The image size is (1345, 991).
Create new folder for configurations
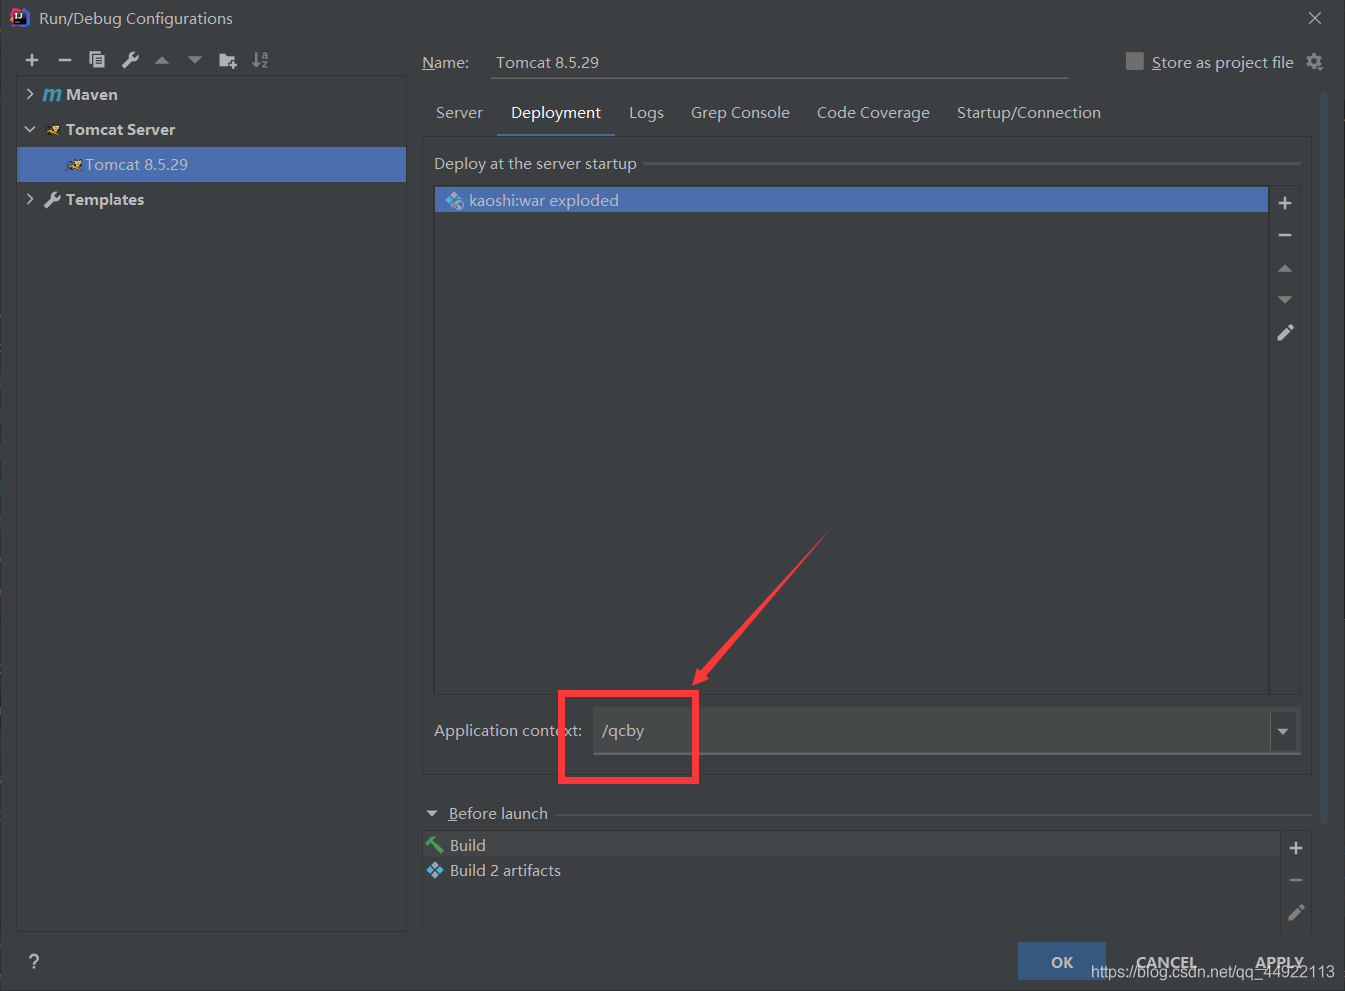pyautogui.click(x=228, y=60)
